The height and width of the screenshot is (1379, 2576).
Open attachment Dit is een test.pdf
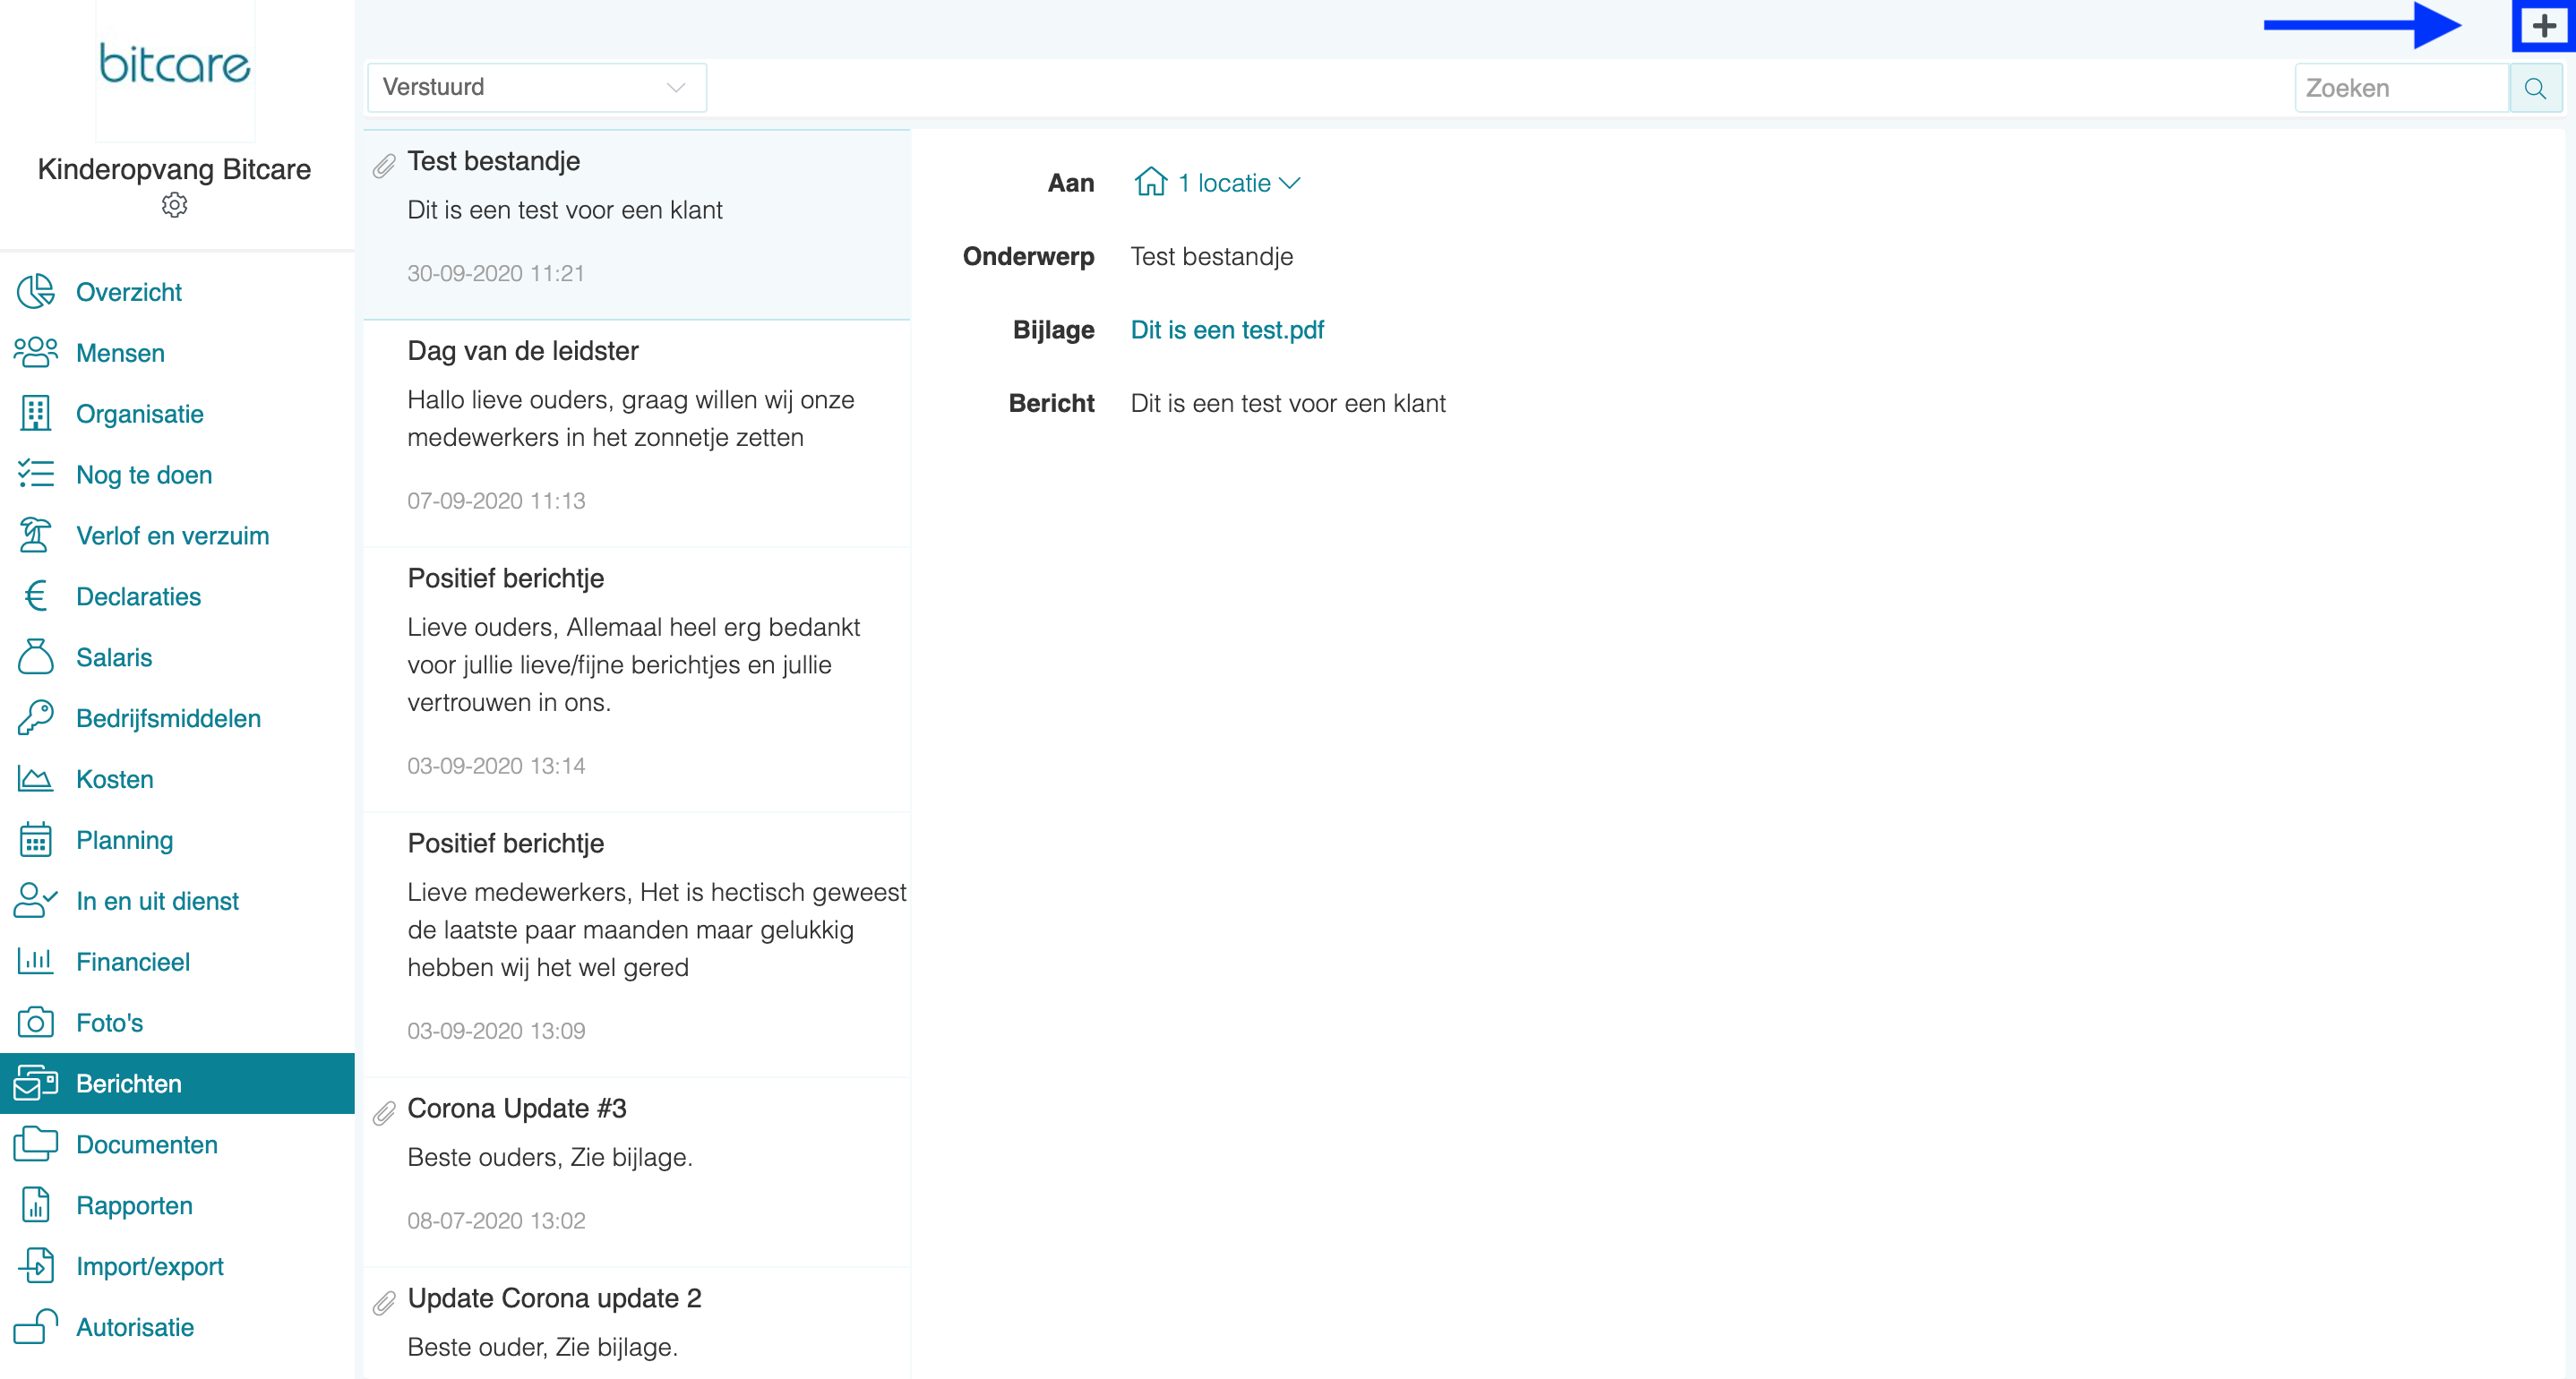click(x=1227, y=330)
